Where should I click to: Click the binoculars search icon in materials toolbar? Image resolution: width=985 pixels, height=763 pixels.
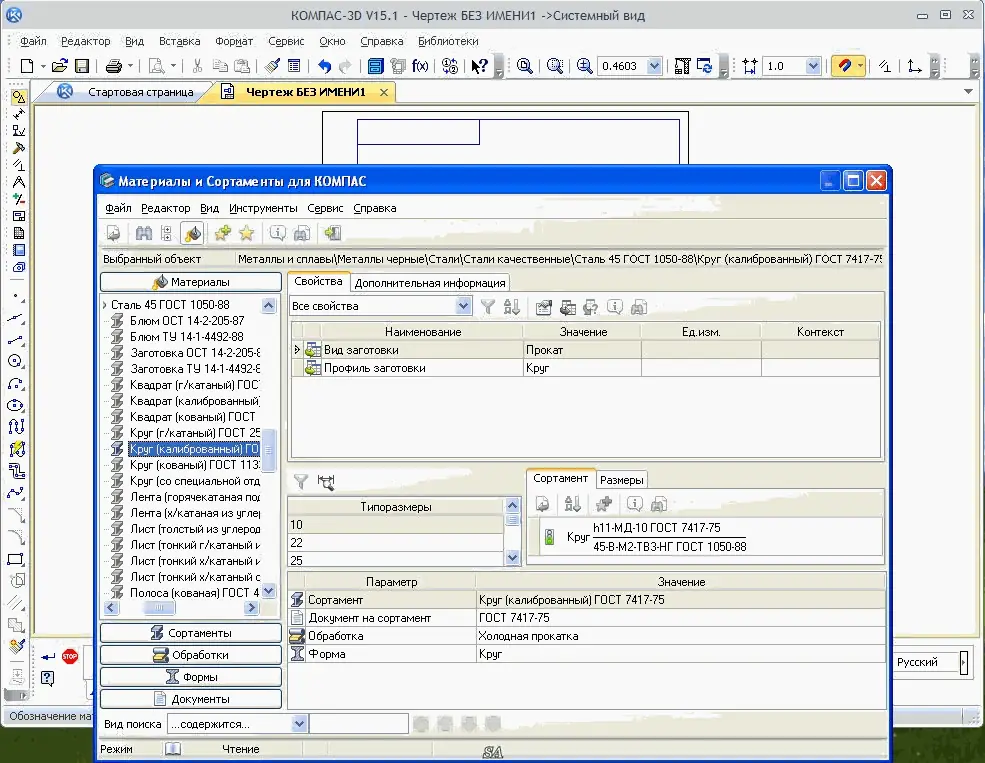tap(143, 233)
